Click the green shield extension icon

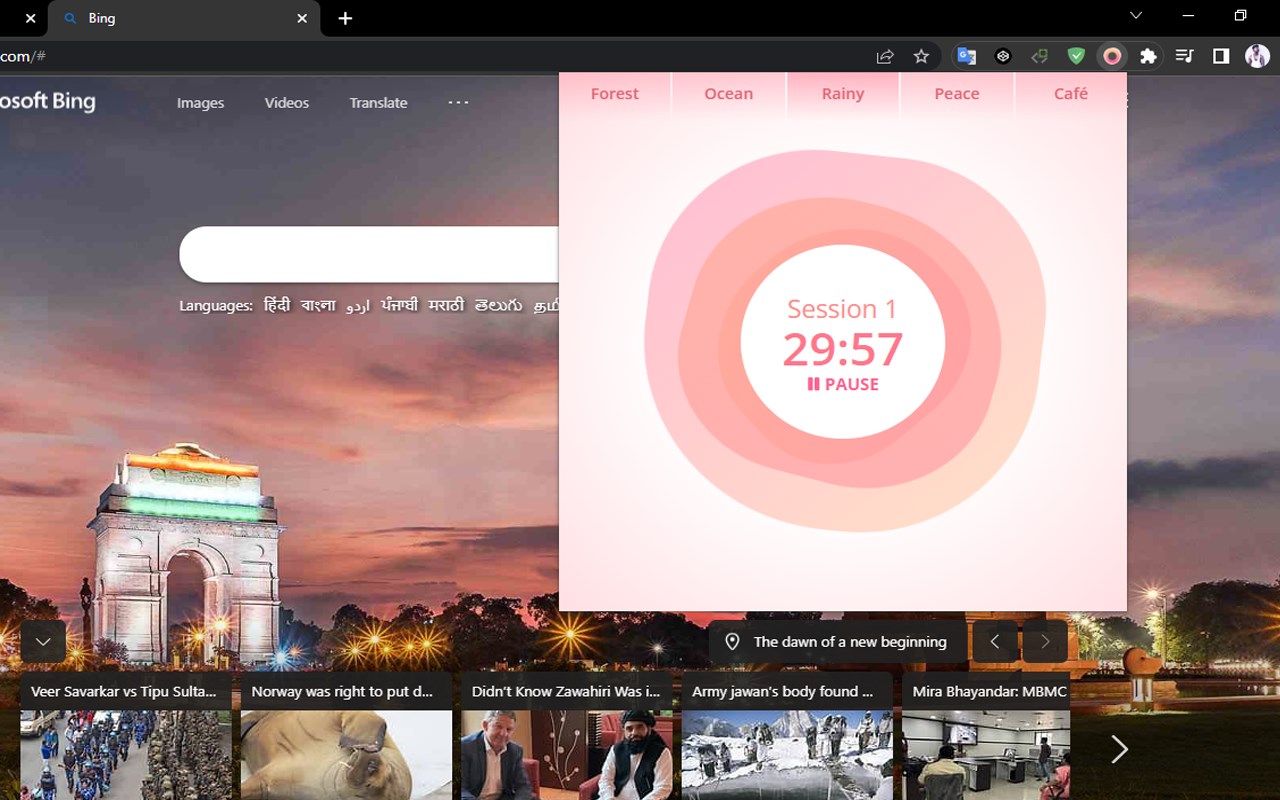[x=1076, y=57]
